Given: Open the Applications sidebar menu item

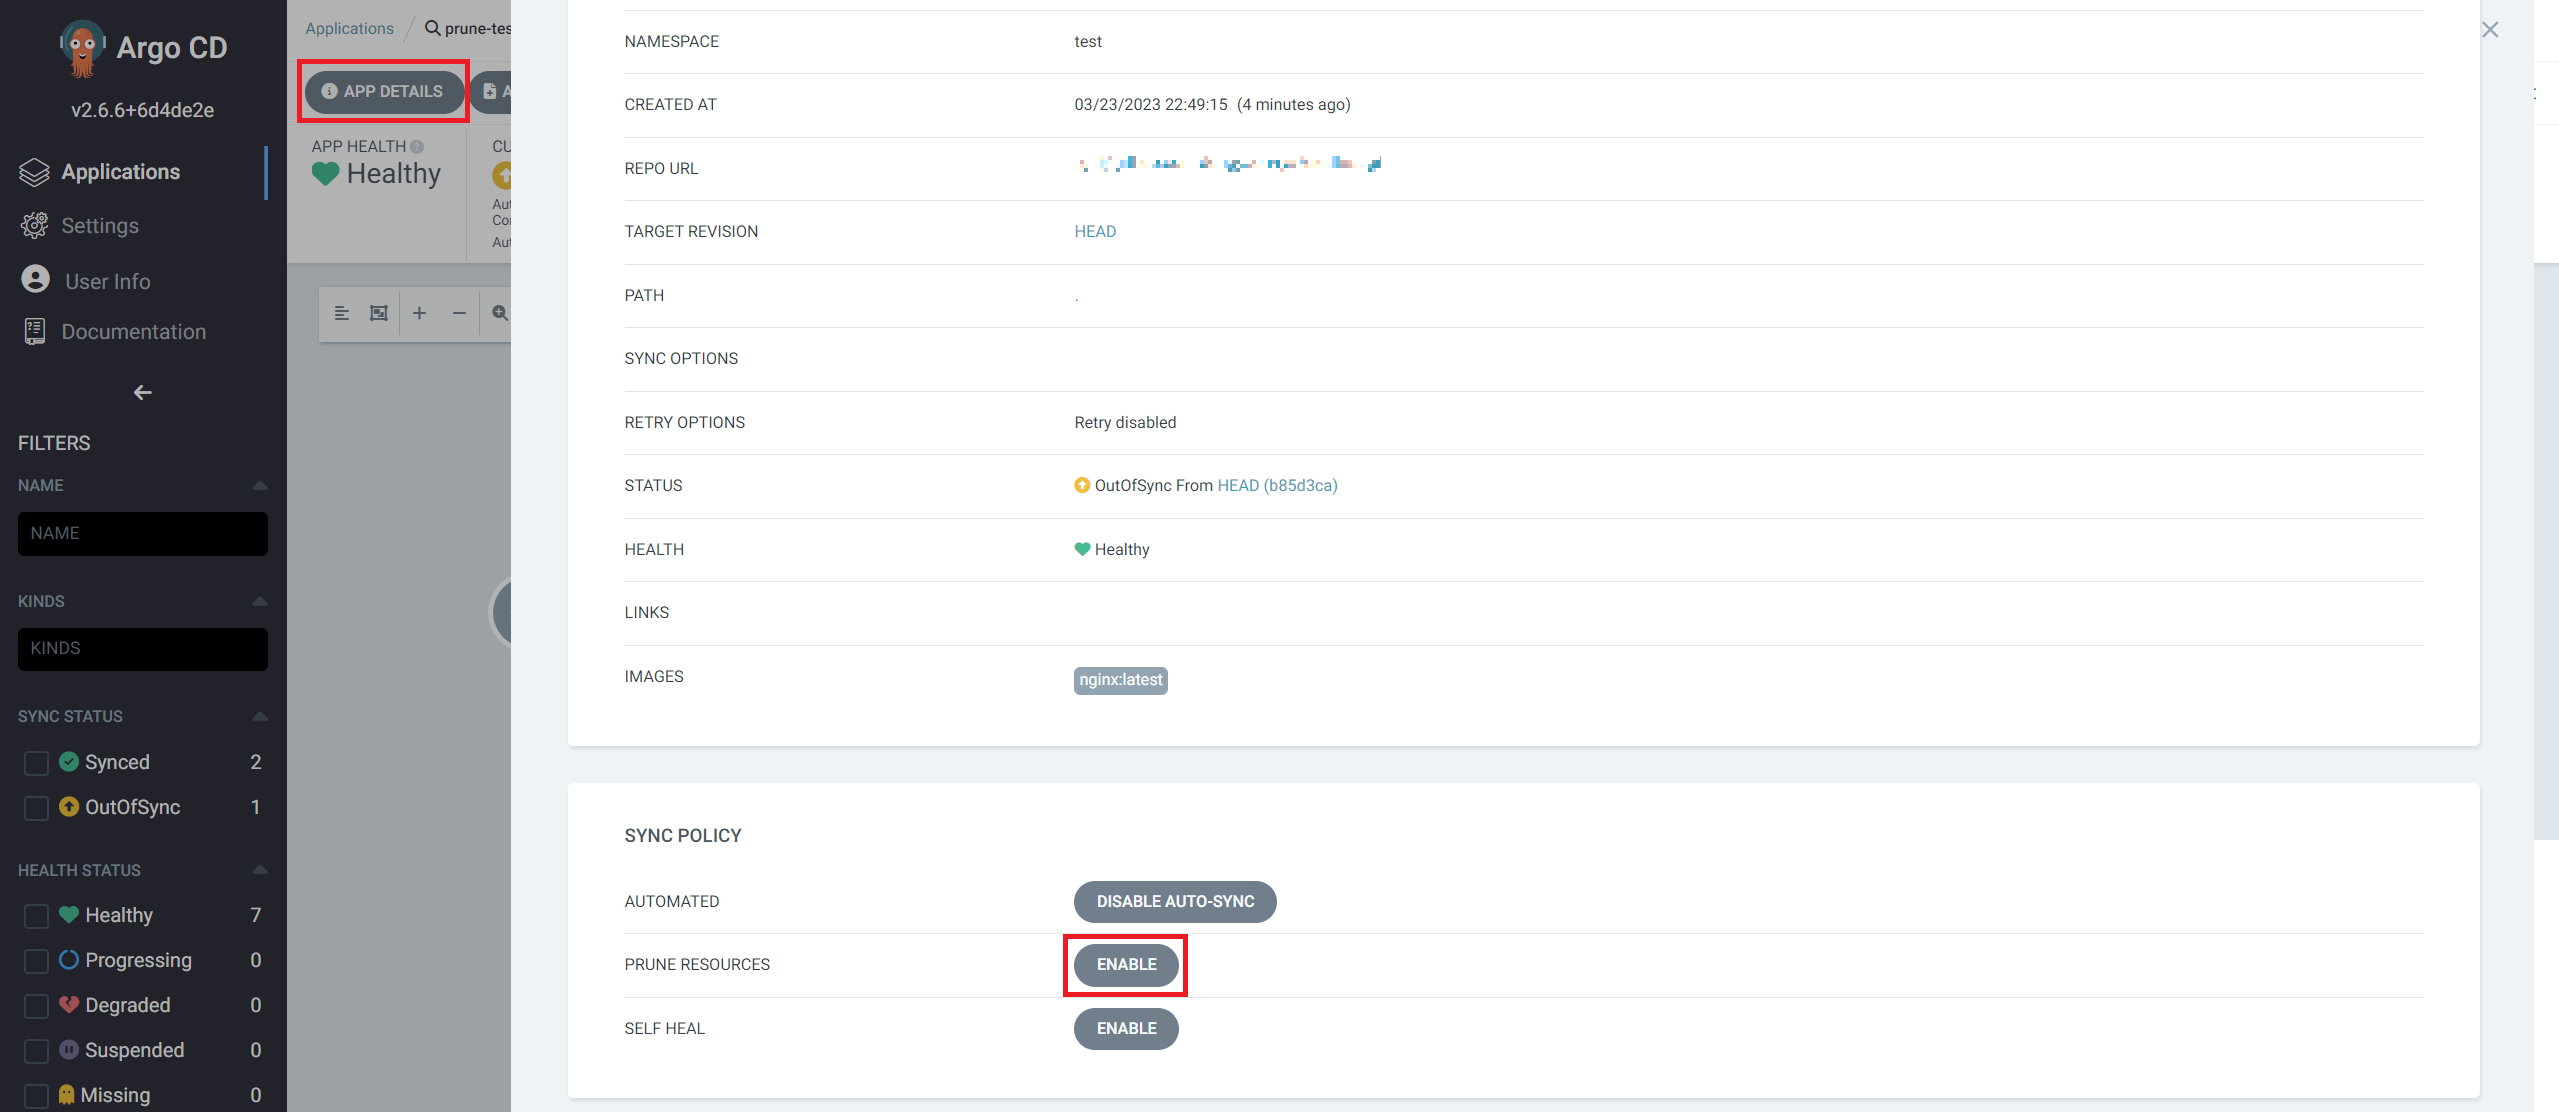Looking at the screenshot, I should point(120,172).
